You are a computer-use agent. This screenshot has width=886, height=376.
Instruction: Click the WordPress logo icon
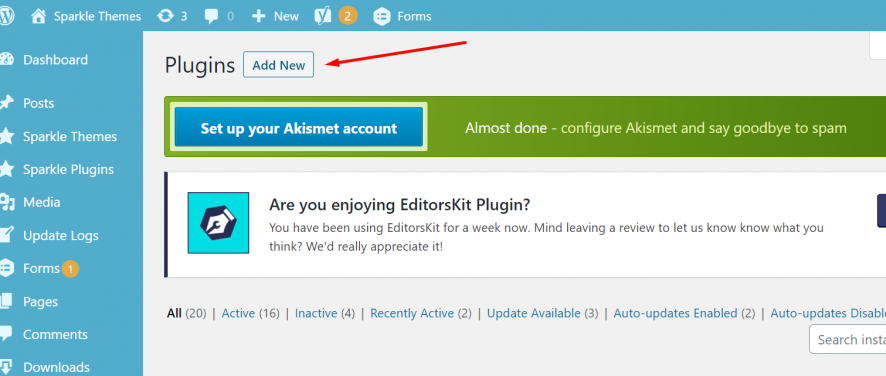(6, 16)
